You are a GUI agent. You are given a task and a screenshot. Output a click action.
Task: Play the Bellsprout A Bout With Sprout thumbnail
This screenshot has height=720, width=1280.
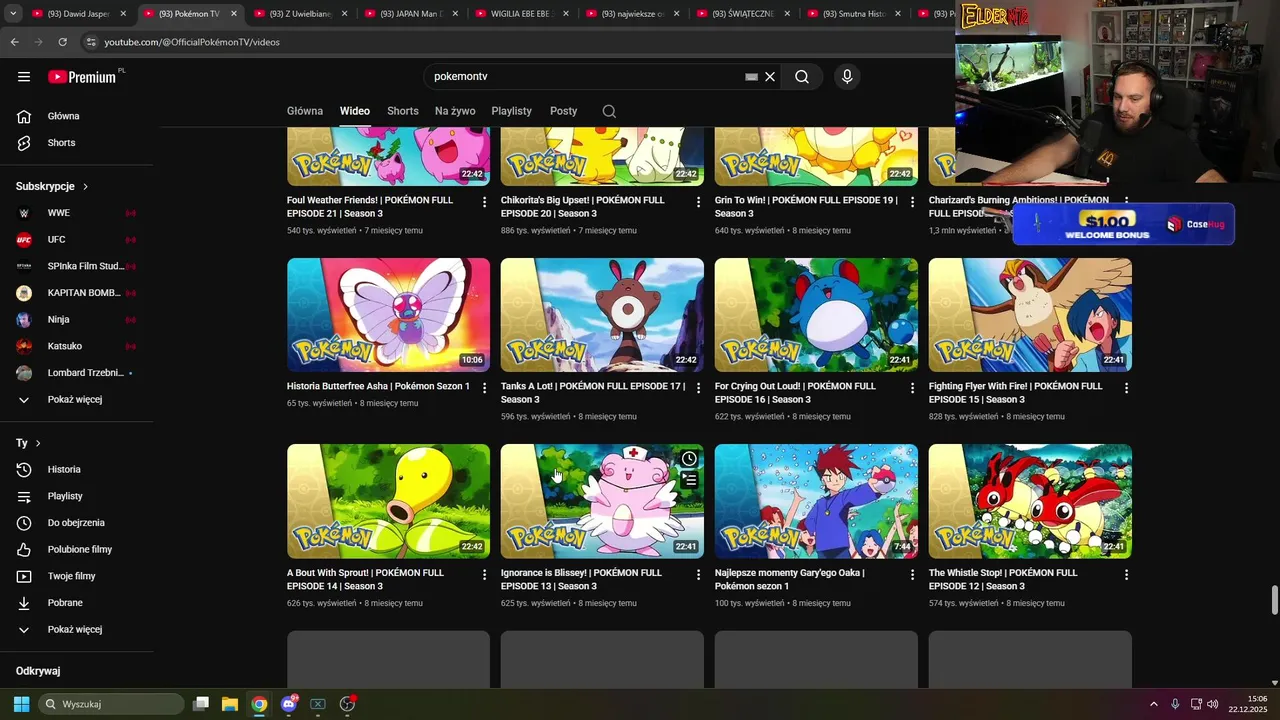pos(388,501)
